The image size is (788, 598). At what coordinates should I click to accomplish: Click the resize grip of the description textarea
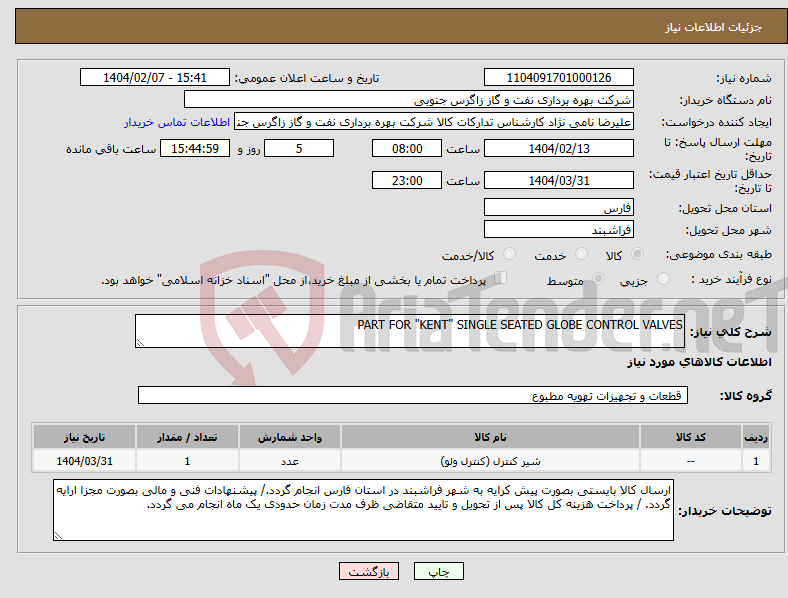pyautogui.click(x=140, y=343)
